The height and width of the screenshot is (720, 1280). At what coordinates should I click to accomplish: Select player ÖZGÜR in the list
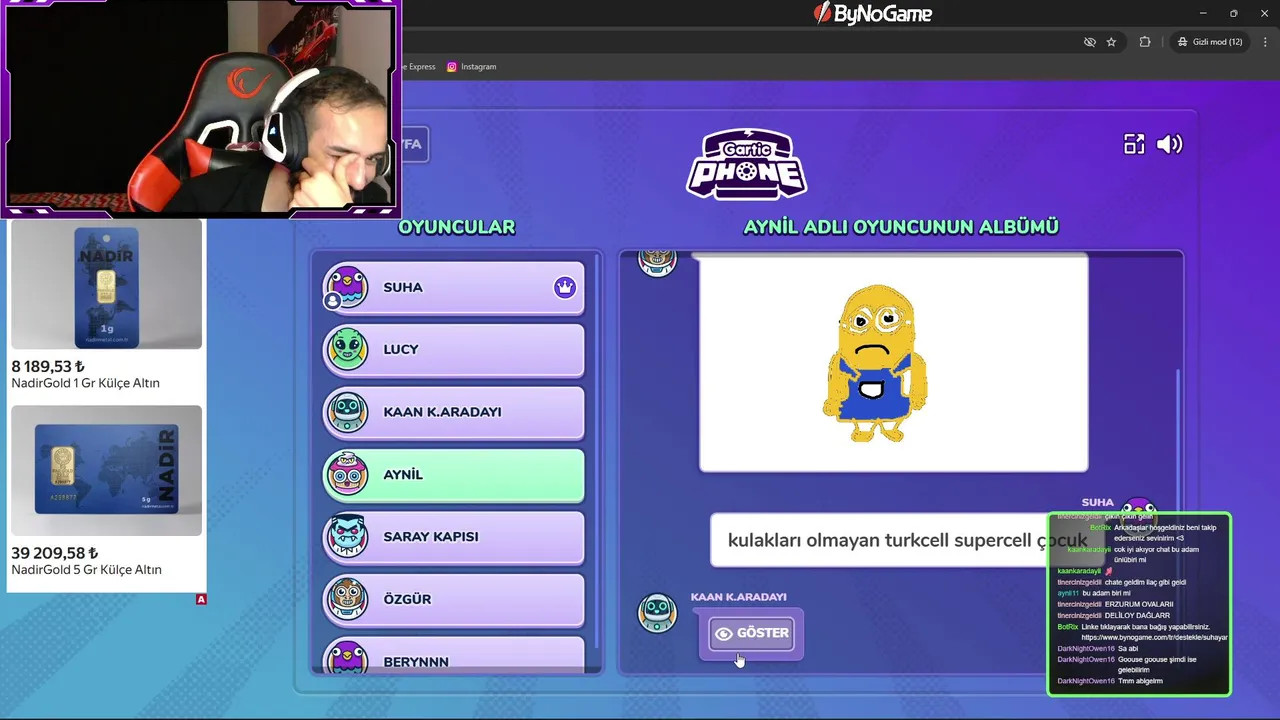coord(453,599)
